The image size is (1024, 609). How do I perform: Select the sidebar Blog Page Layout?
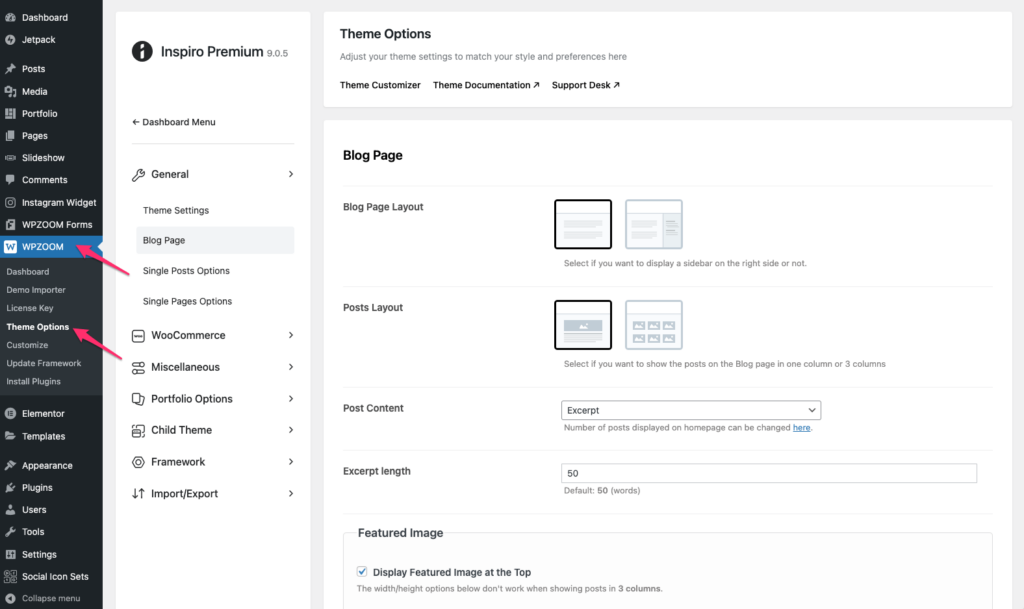click(x=654, y=223)
